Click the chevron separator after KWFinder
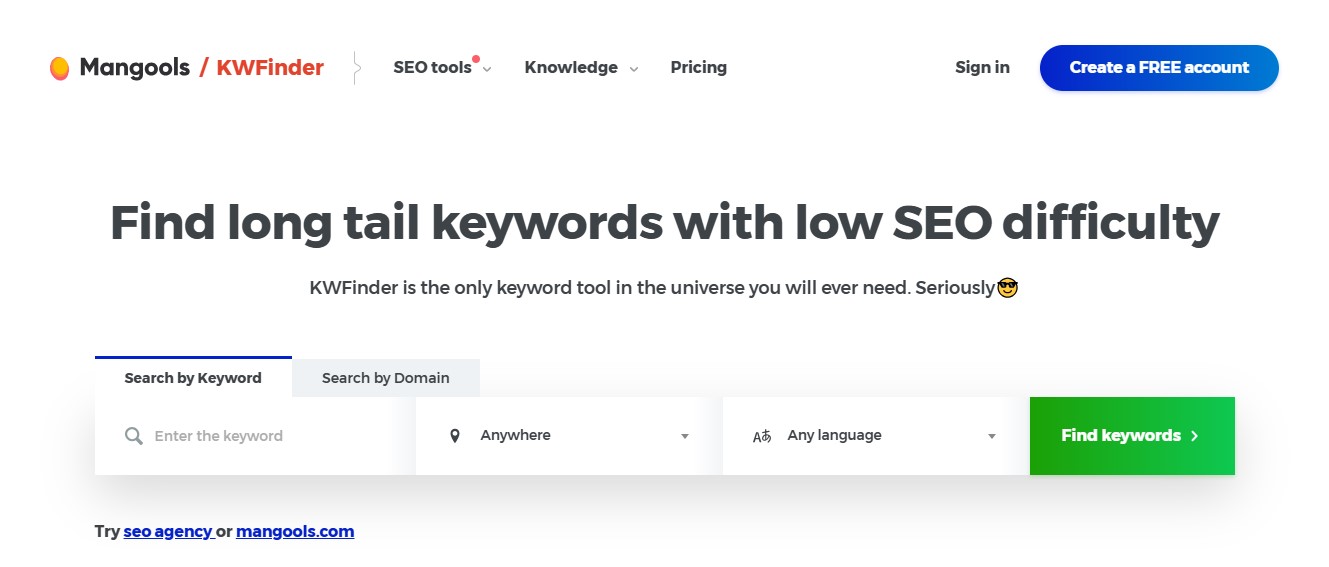Viewport: 1329px width, 567px height. [x=356, y=68]
